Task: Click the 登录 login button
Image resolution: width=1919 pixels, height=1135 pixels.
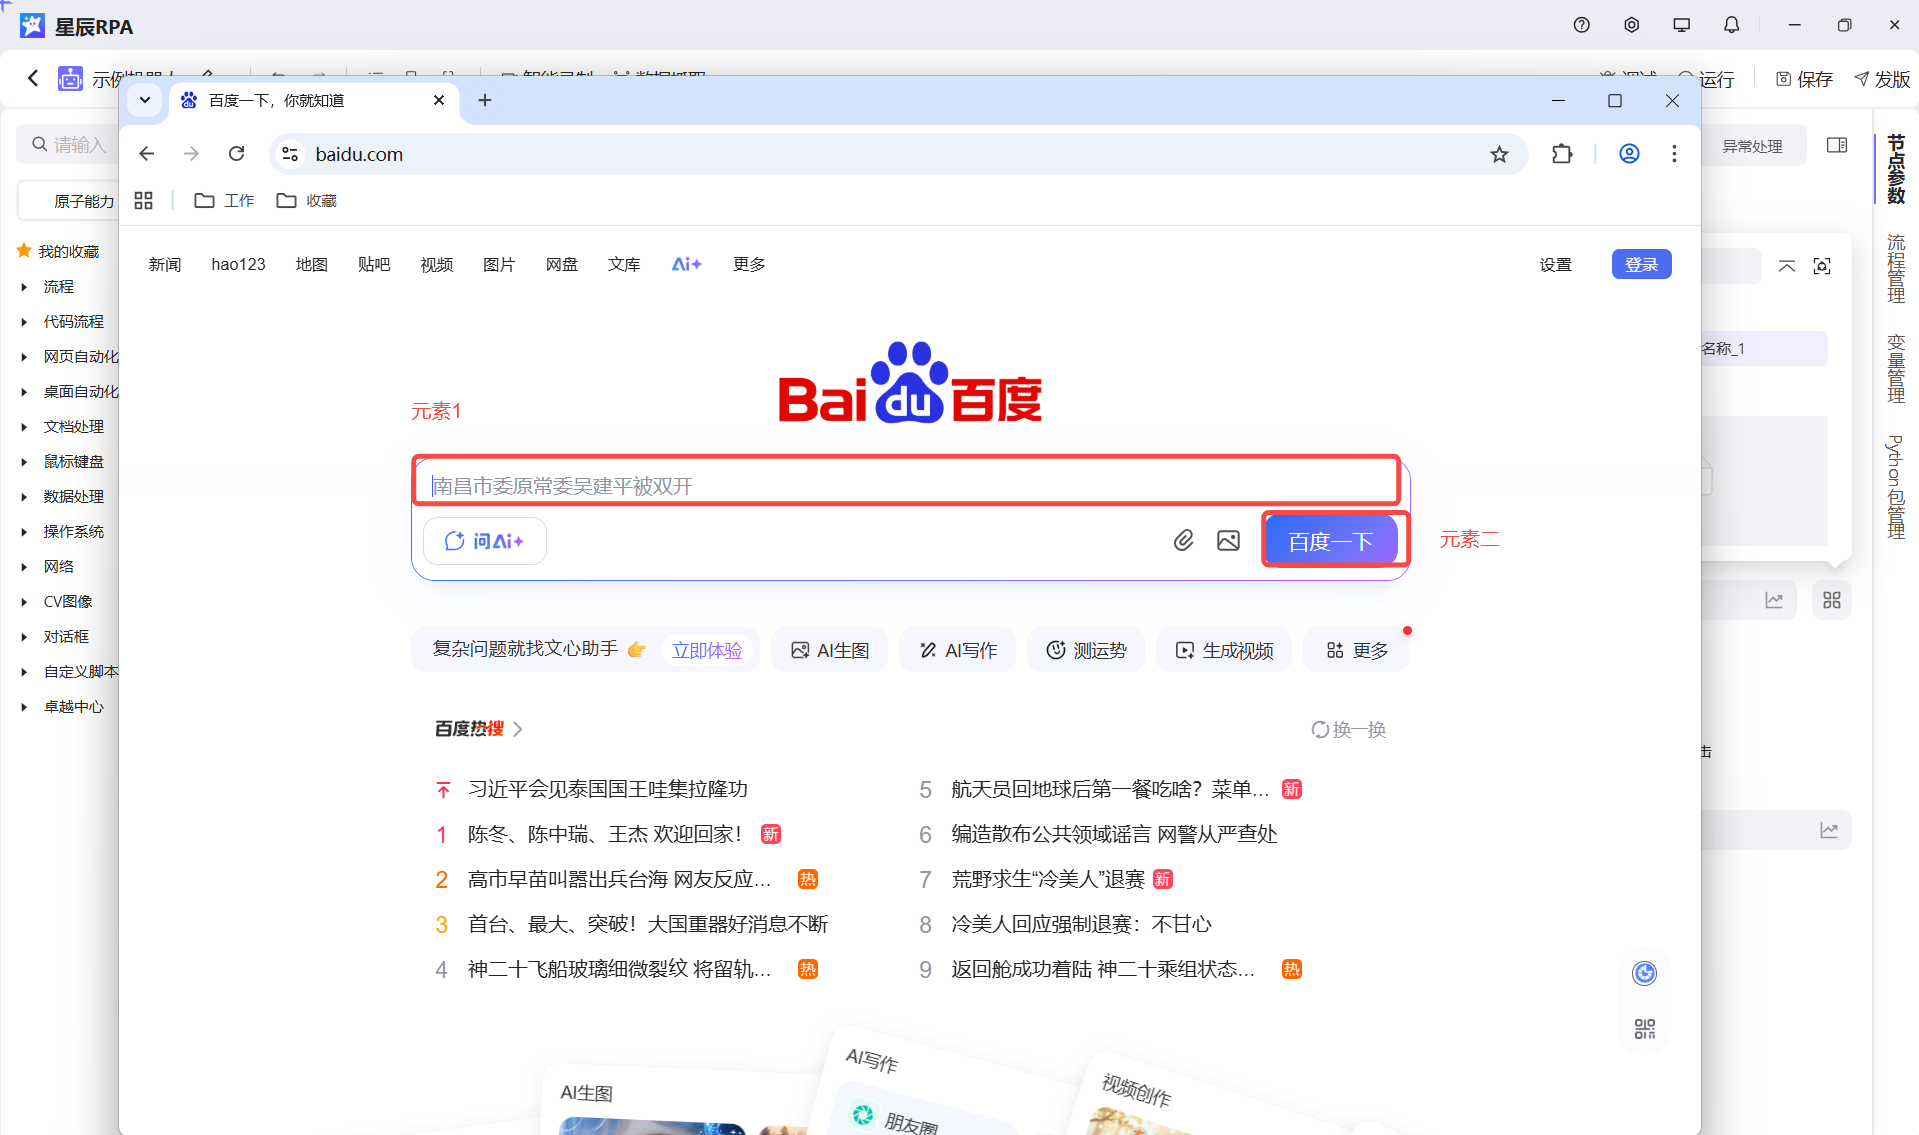Action: tap(1641, 264)
